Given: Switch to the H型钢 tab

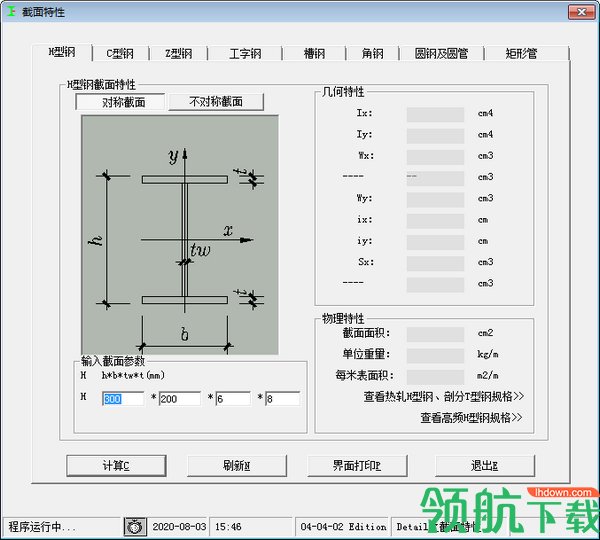Looking at the screenshot, I should (x=62, y=52).
